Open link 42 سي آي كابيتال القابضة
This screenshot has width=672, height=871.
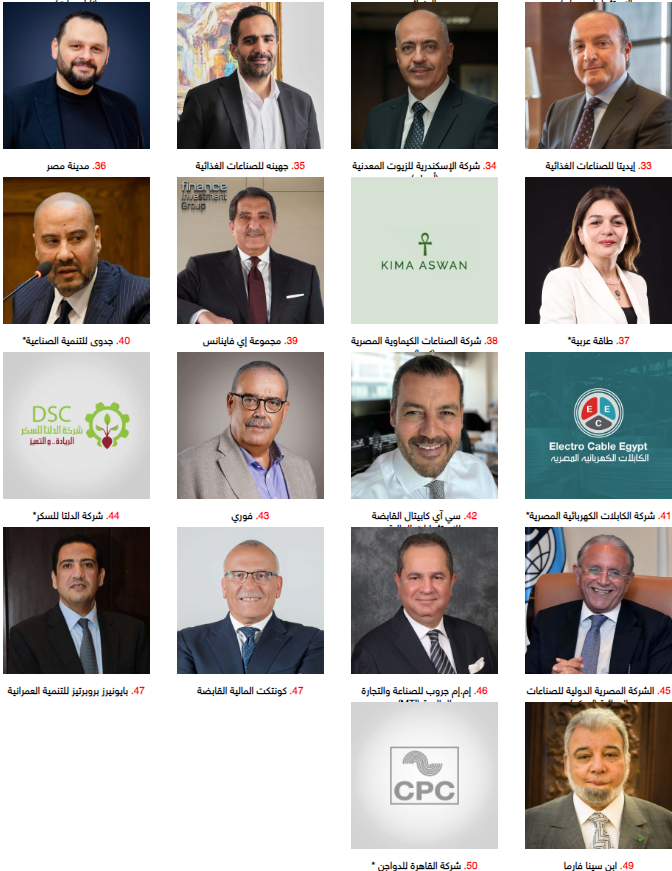click(x=424, y=515)
